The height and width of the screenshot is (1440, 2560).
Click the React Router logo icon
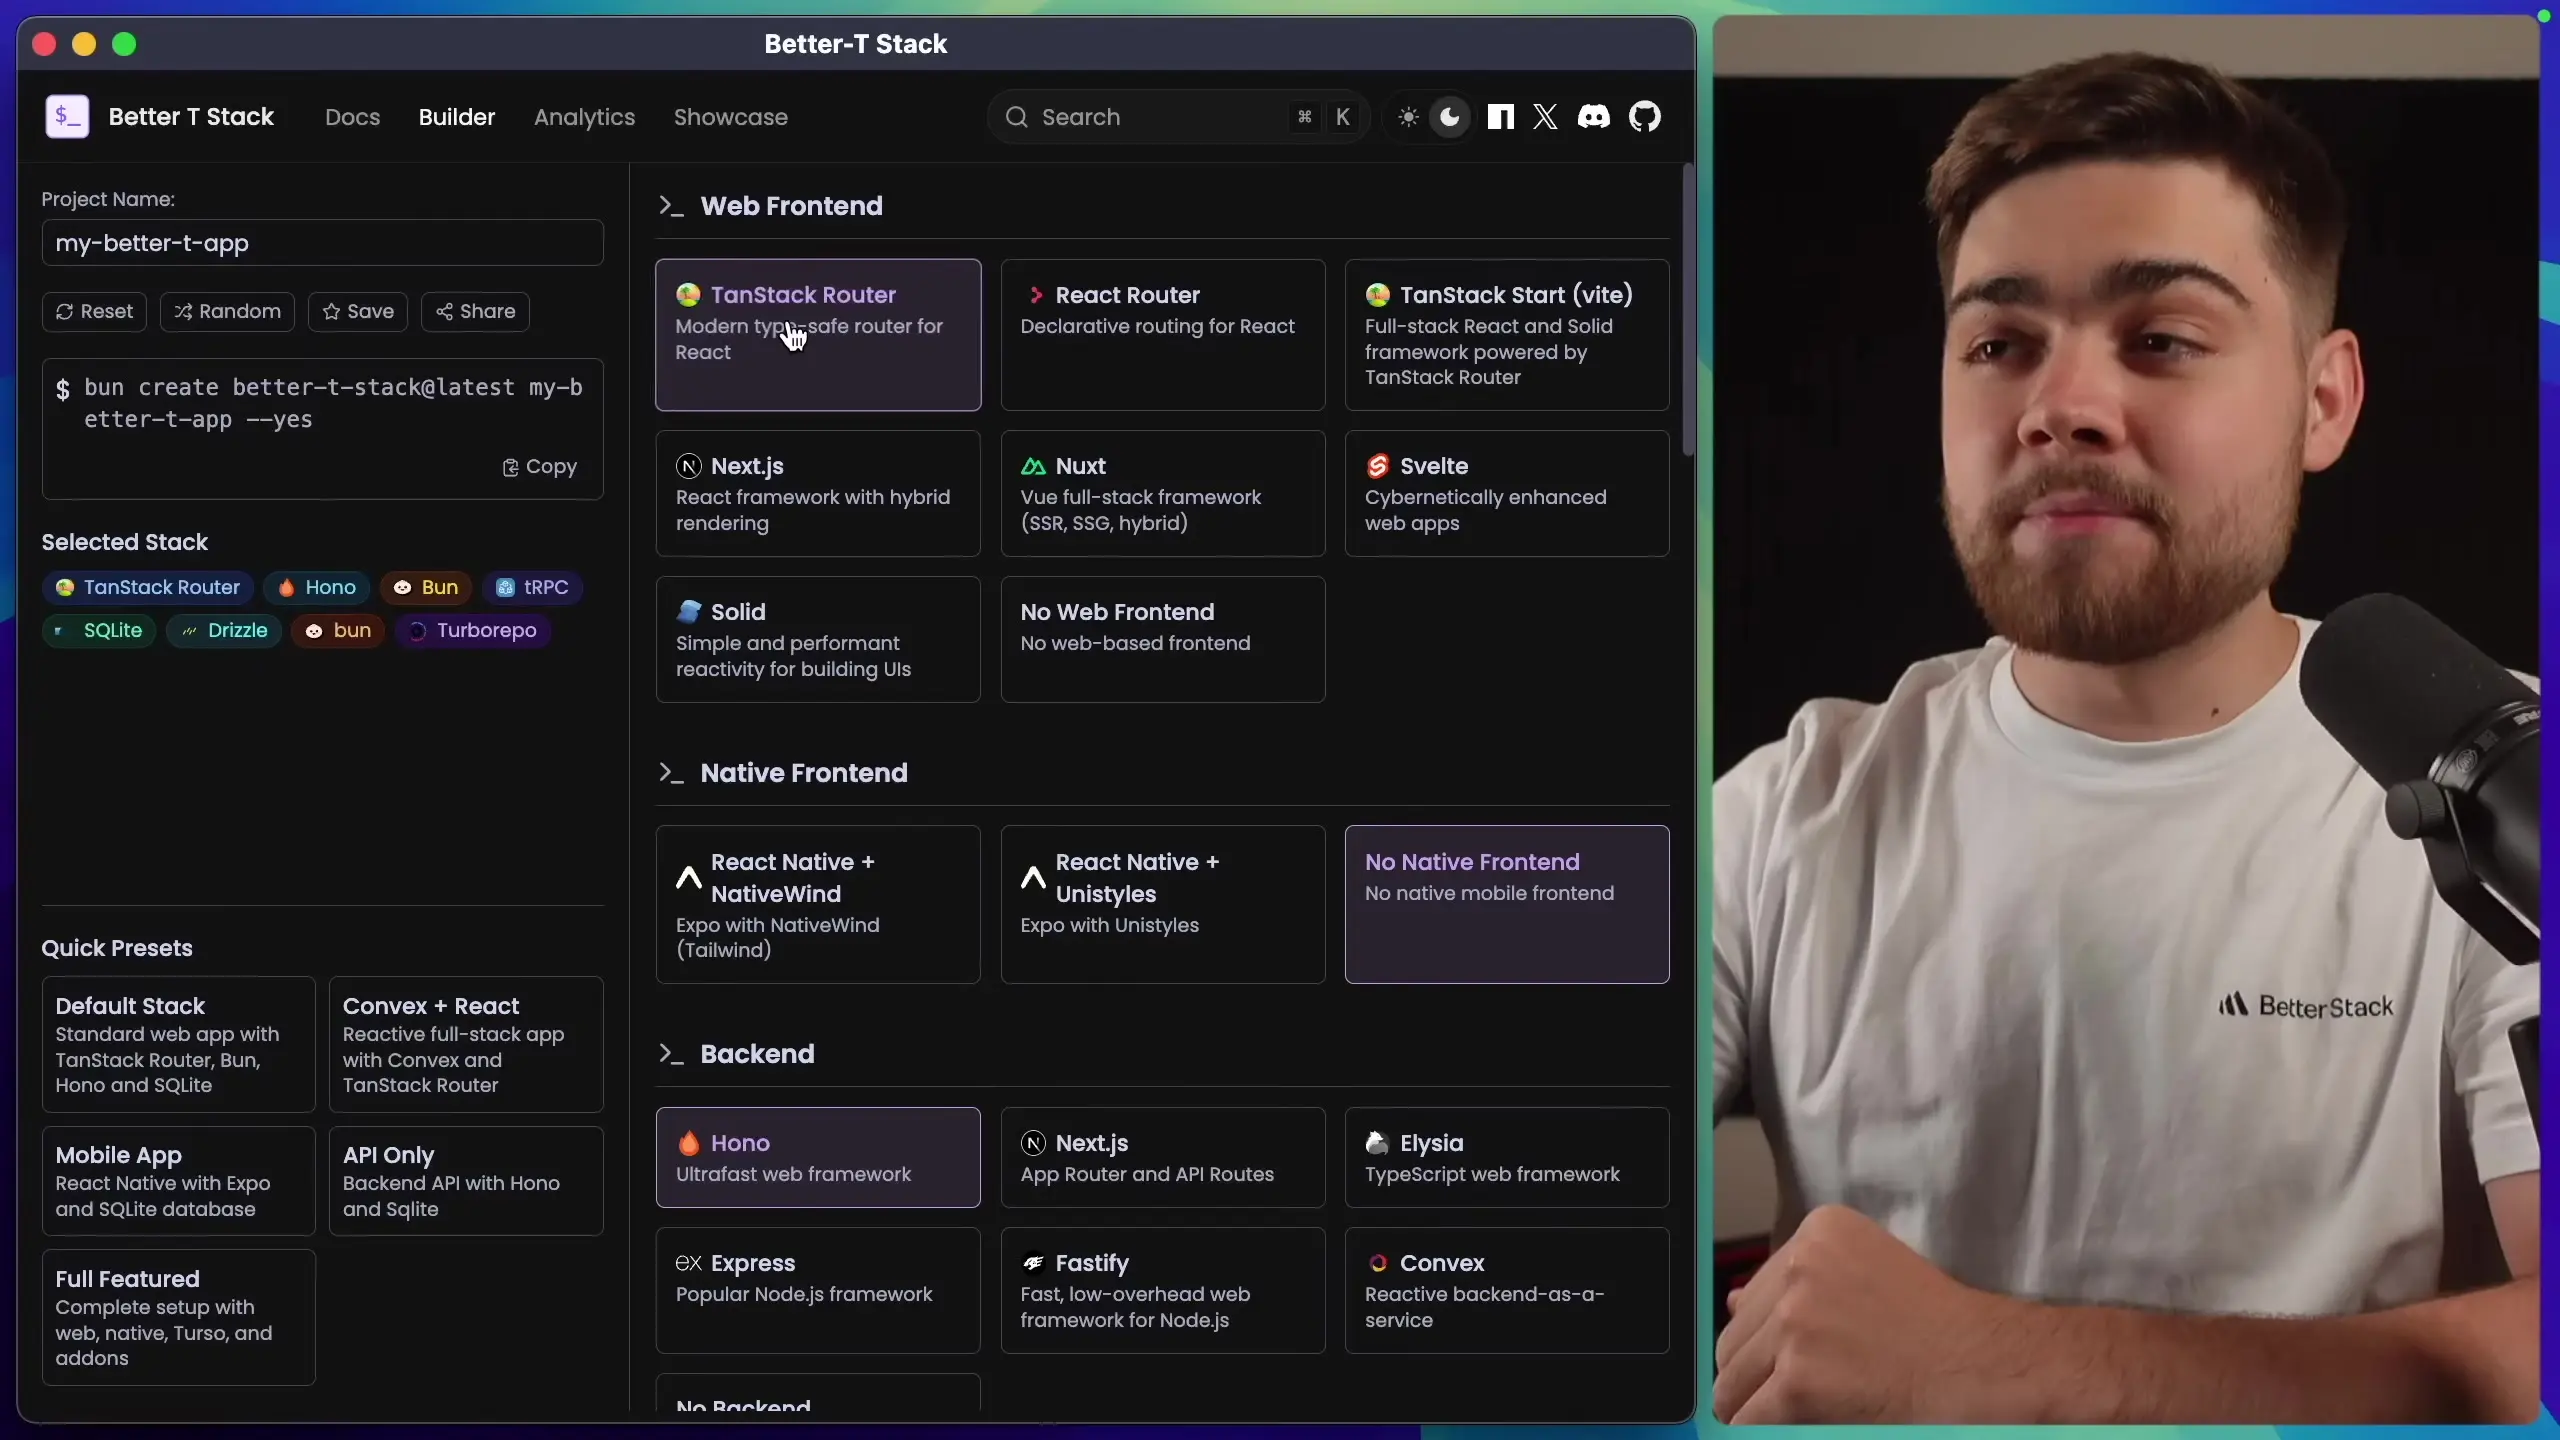coord(1034,295)
